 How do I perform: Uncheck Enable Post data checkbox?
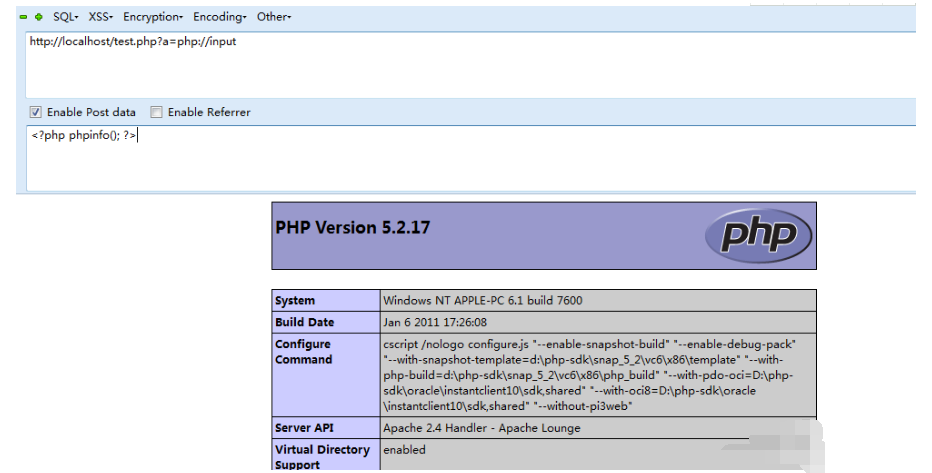[35, 112]
